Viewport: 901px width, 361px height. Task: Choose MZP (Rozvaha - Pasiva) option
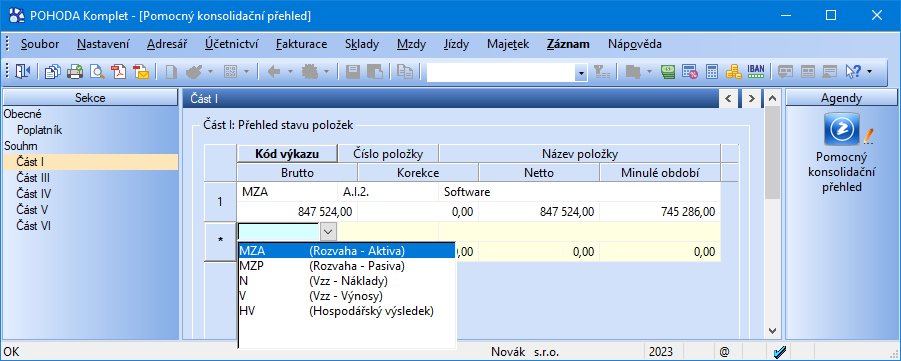point(346,266)
